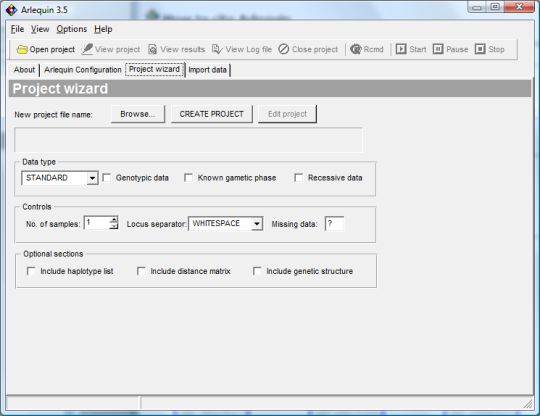
Task: Switch to the About tab
Action: (x=24, y=70)
